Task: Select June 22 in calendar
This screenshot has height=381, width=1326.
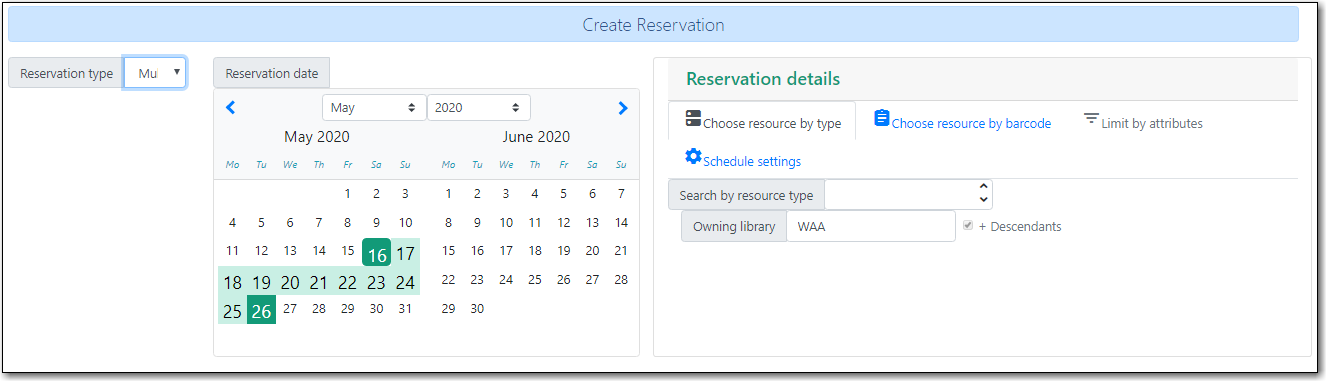Action: click(448, 280)
